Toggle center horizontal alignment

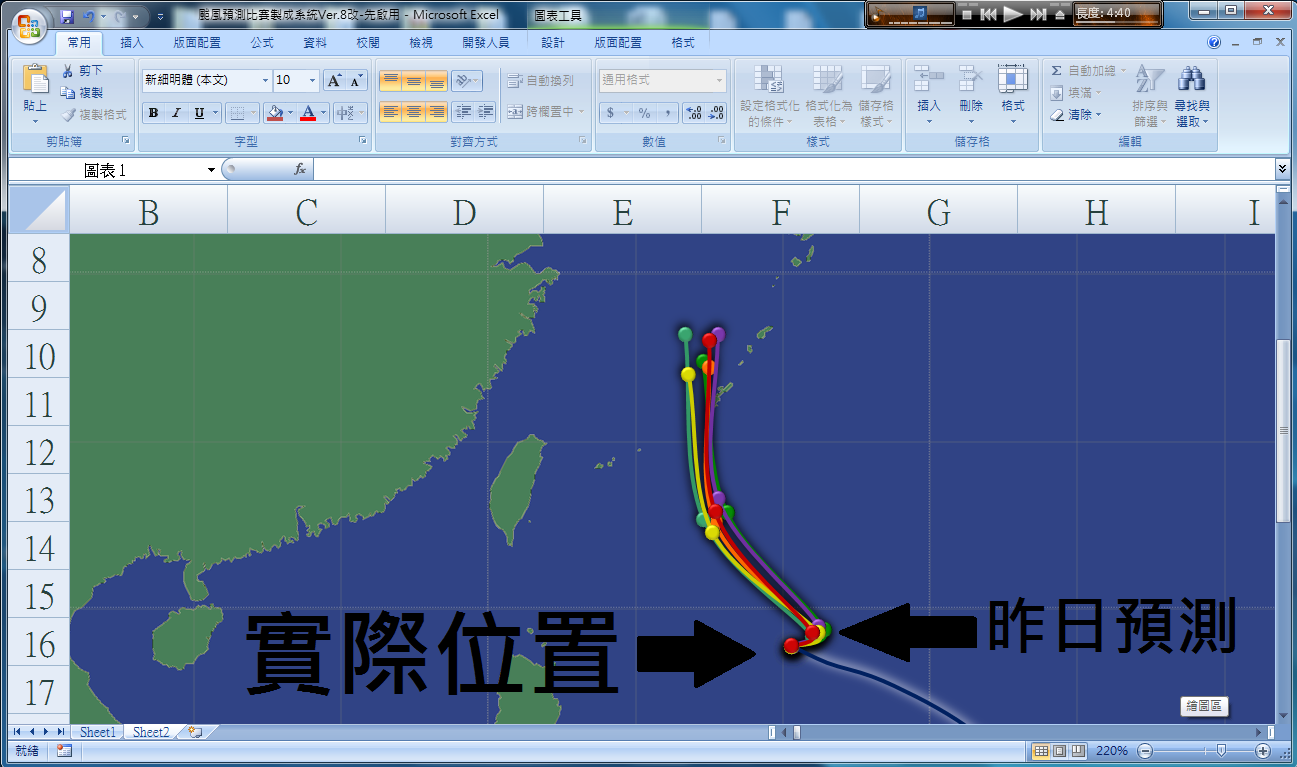tap(413, 112)
